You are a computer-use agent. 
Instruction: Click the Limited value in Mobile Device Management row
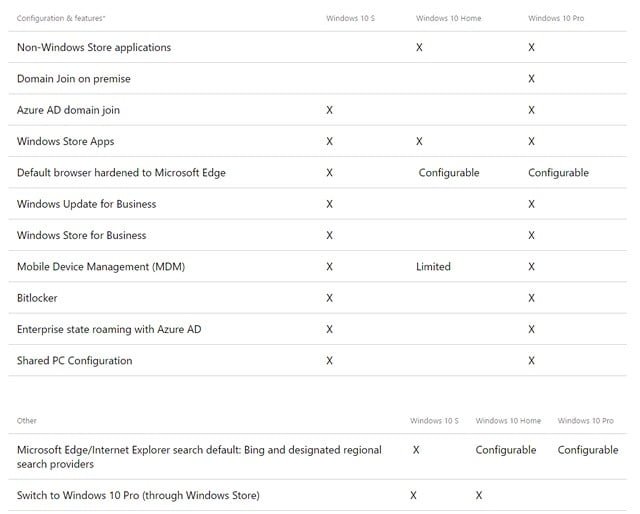(433, 267)
